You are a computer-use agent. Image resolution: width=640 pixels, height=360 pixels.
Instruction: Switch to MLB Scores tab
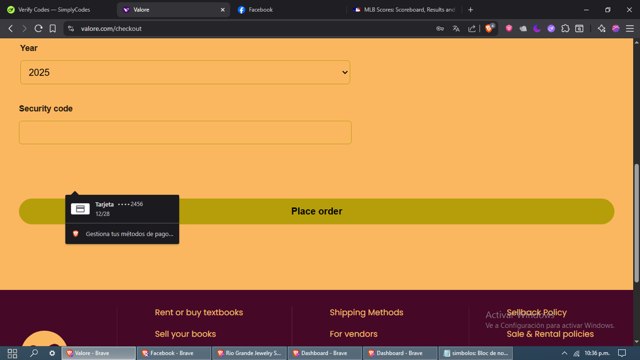(404, 9)
